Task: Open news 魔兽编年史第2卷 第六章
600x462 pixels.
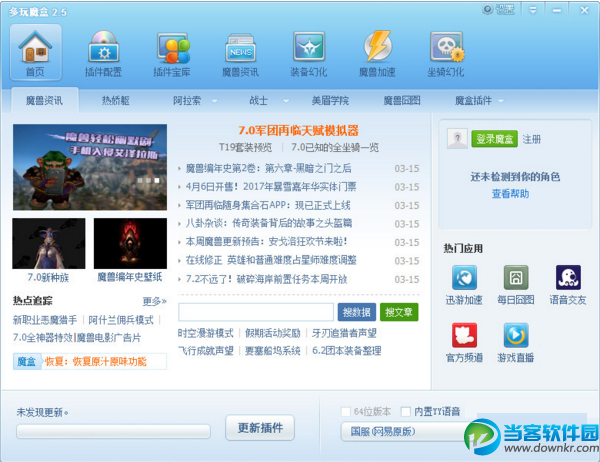Action: [x=269, y=168]
